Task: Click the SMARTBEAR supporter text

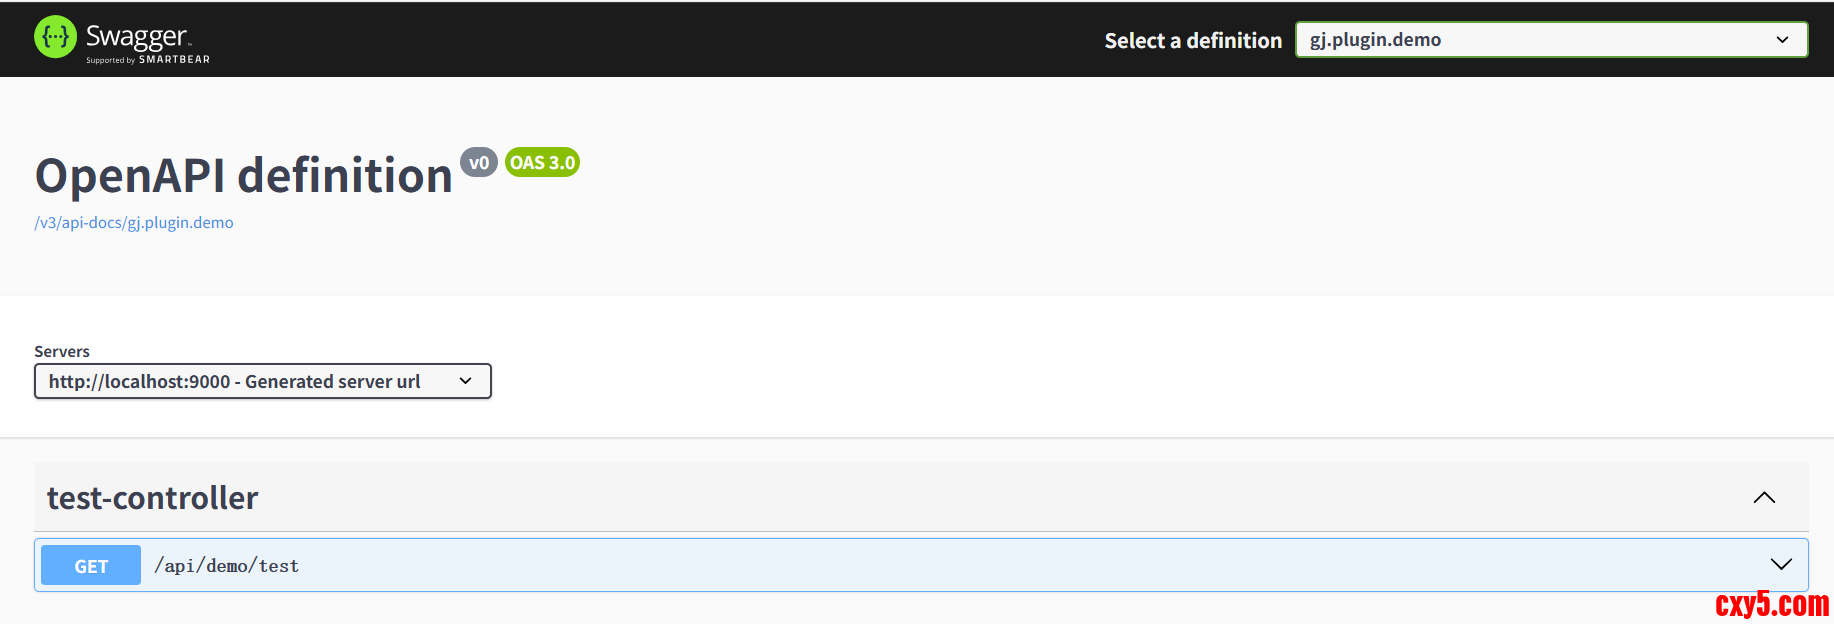Action: tap(174, 60)
